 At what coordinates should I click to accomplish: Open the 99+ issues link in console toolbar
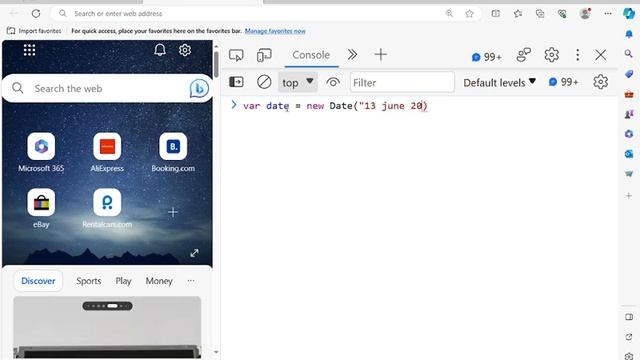[x=564, y=82]
